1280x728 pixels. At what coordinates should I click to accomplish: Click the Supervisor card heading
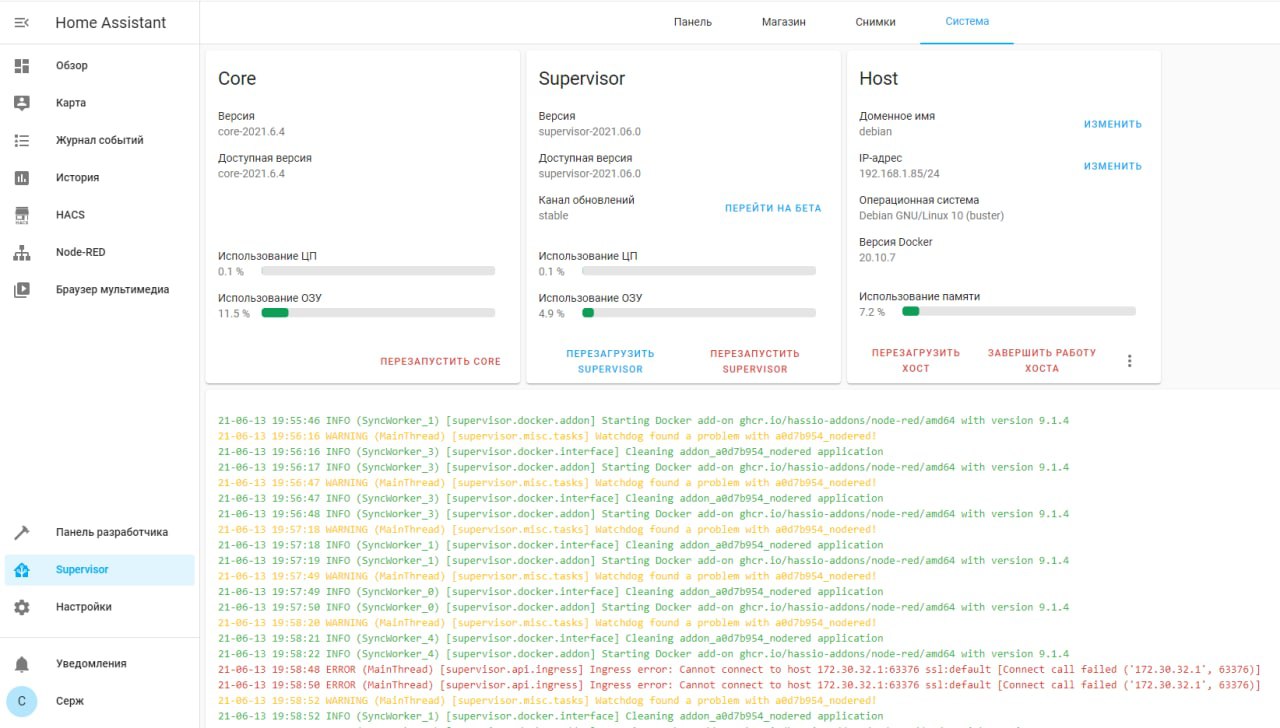tap(582, 78)
